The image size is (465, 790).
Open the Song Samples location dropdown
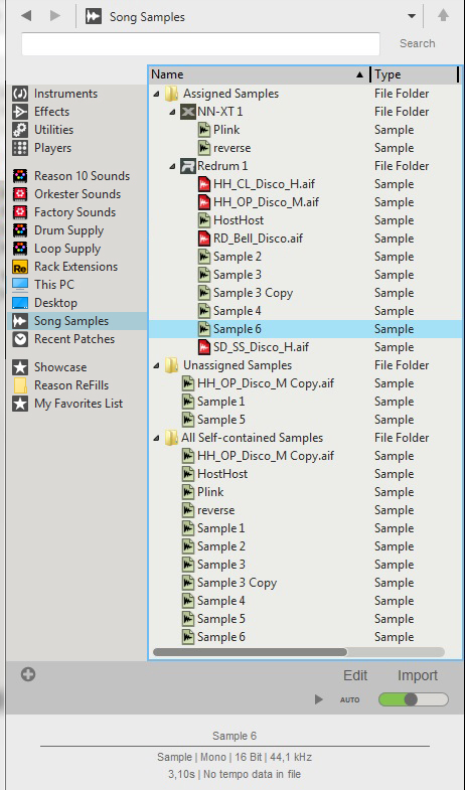pos(412,16)
